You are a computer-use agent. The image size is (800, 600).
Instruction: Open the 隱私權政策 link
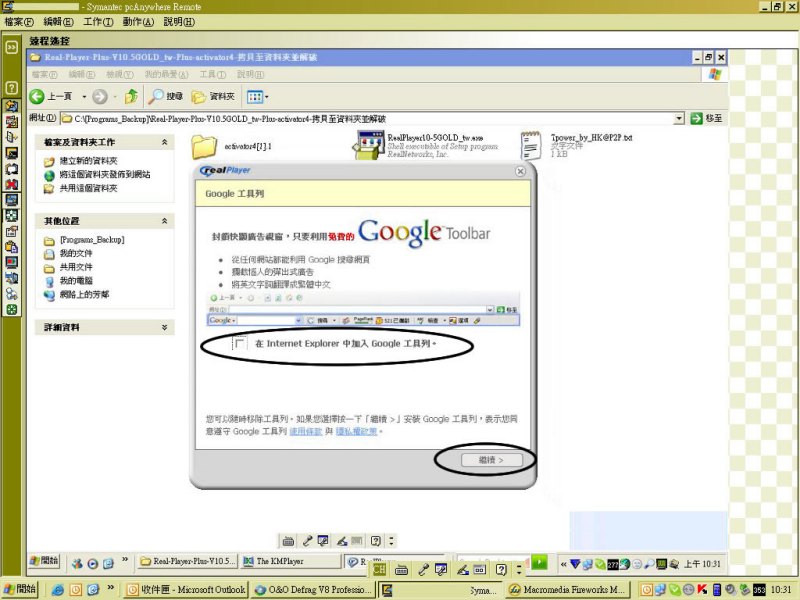(357, 431)
